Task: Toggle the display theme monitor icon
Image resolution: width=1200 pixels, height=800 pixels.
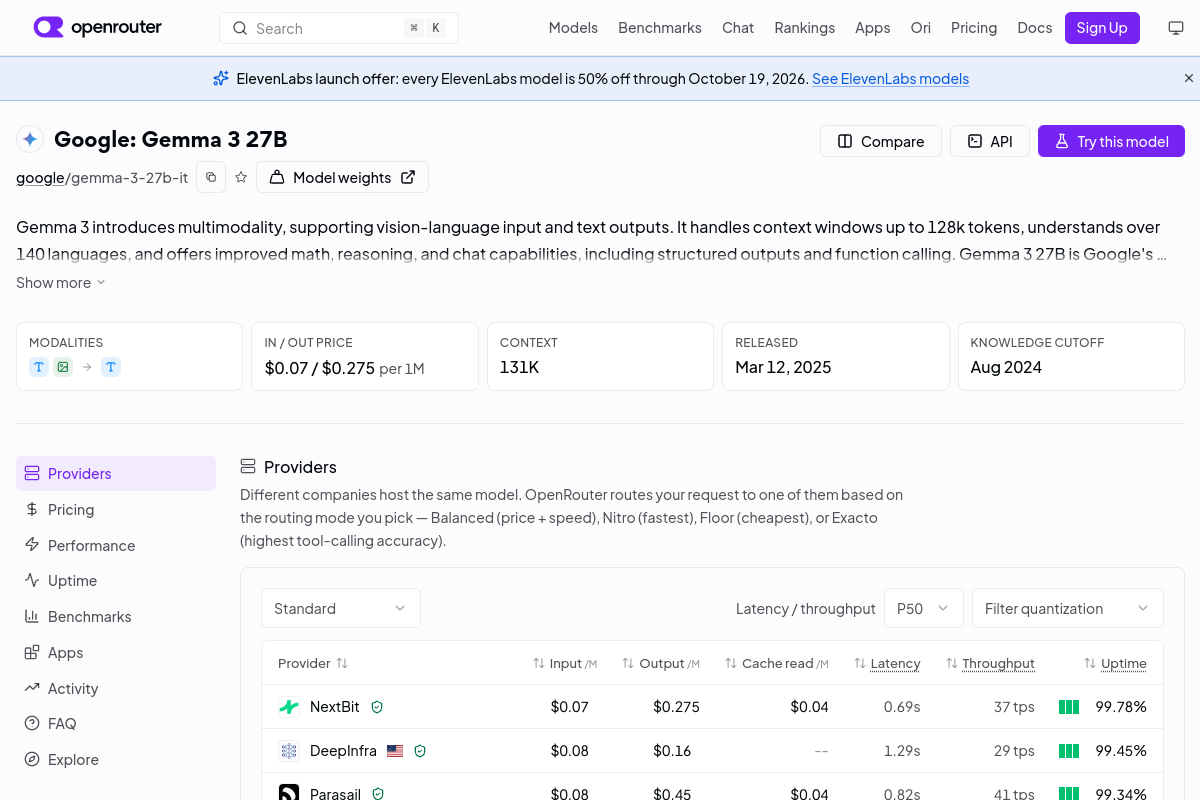Action: [x=1176, y=28]
